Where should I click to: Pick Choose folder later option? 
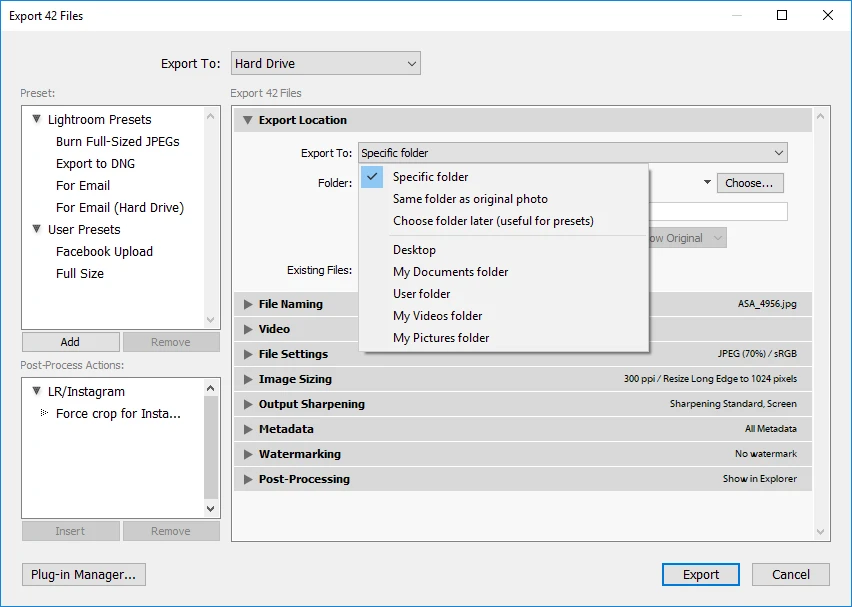504,221
